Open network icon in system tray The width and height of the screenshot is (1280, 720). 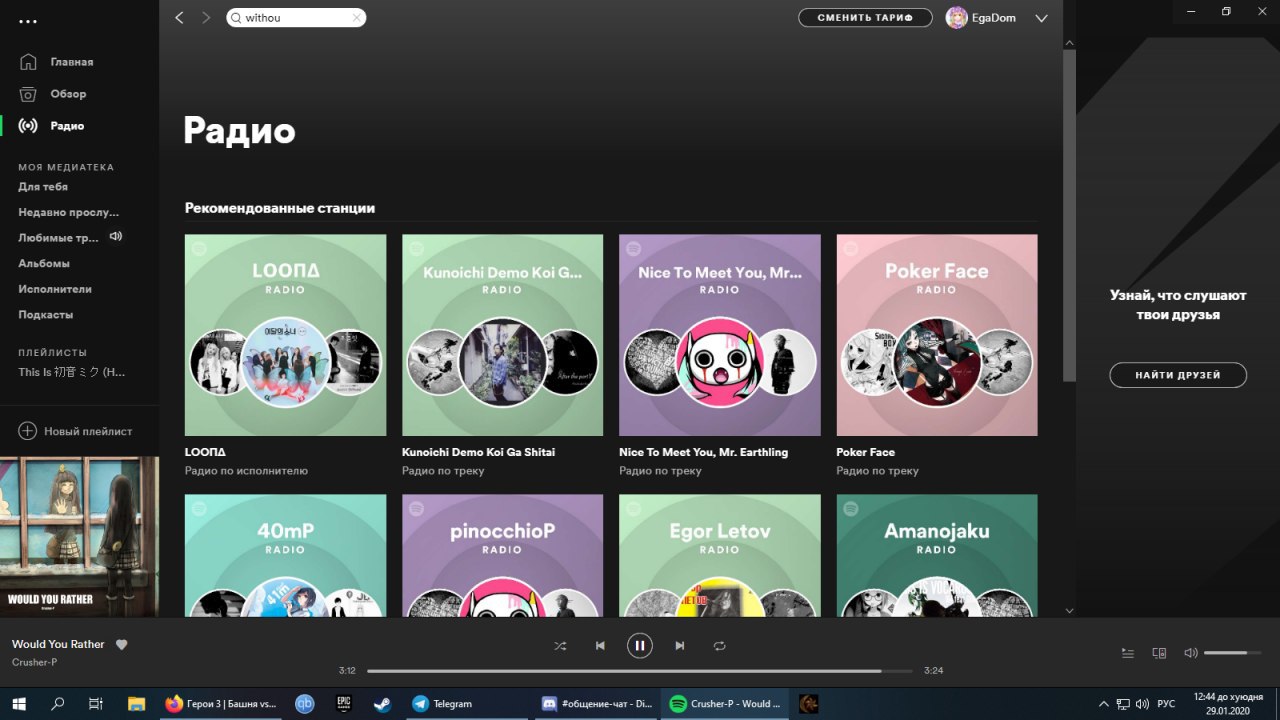click(1123, 704)
